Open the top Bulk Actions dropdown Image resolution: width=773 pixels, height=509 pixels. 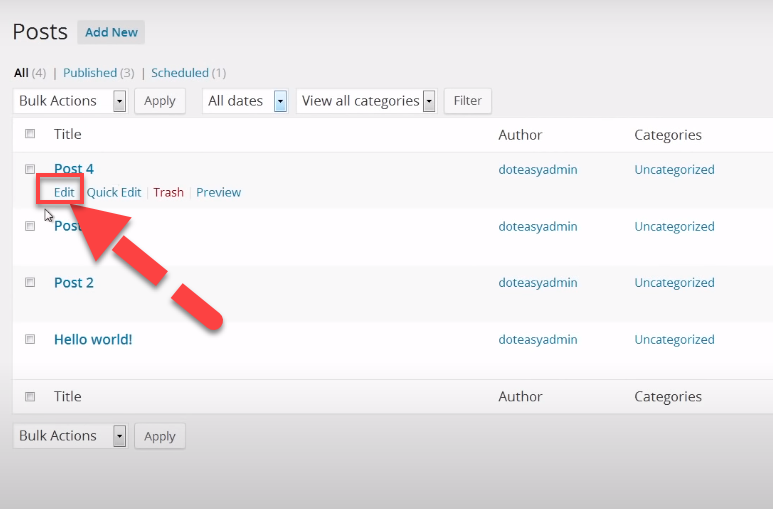point(70,101)
